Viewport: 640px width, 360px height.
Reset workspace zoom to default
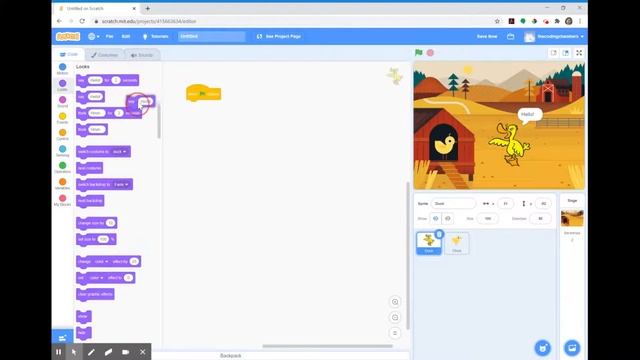click(x=395, y=333)
